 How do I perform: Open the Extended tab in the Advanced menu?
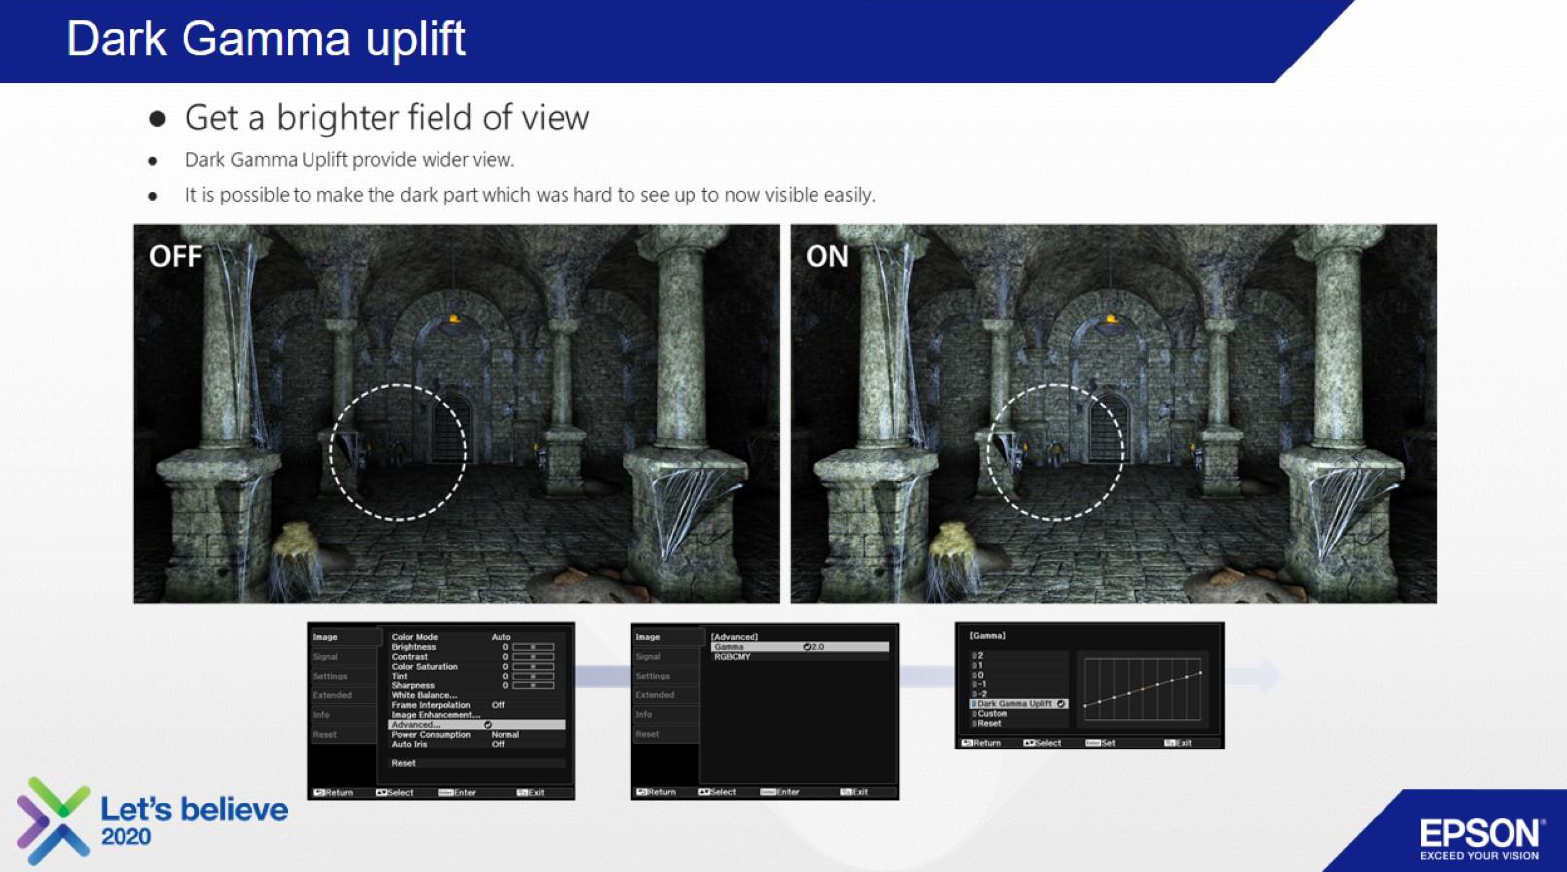click(655, 695)
